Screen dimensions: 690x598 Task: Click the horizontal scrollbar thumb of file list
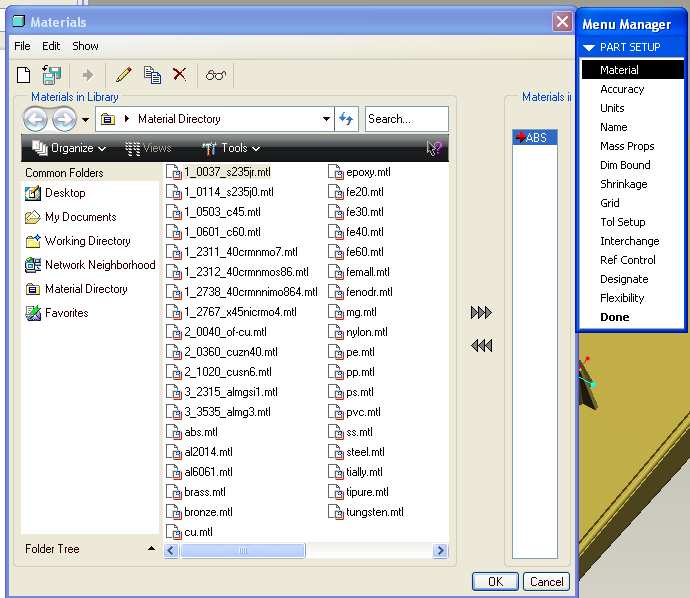[x=243, y=550]
